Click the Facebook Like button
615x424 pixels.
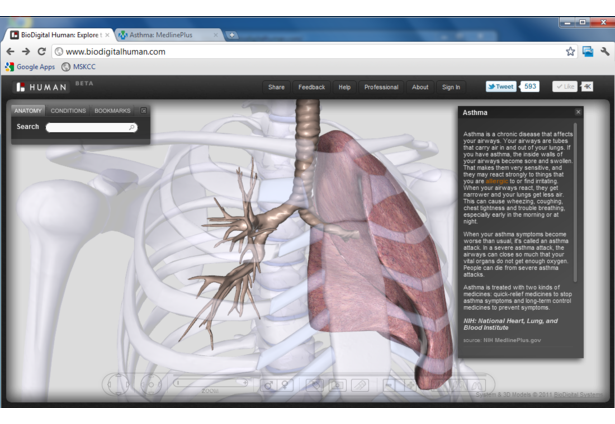[564, 87]
